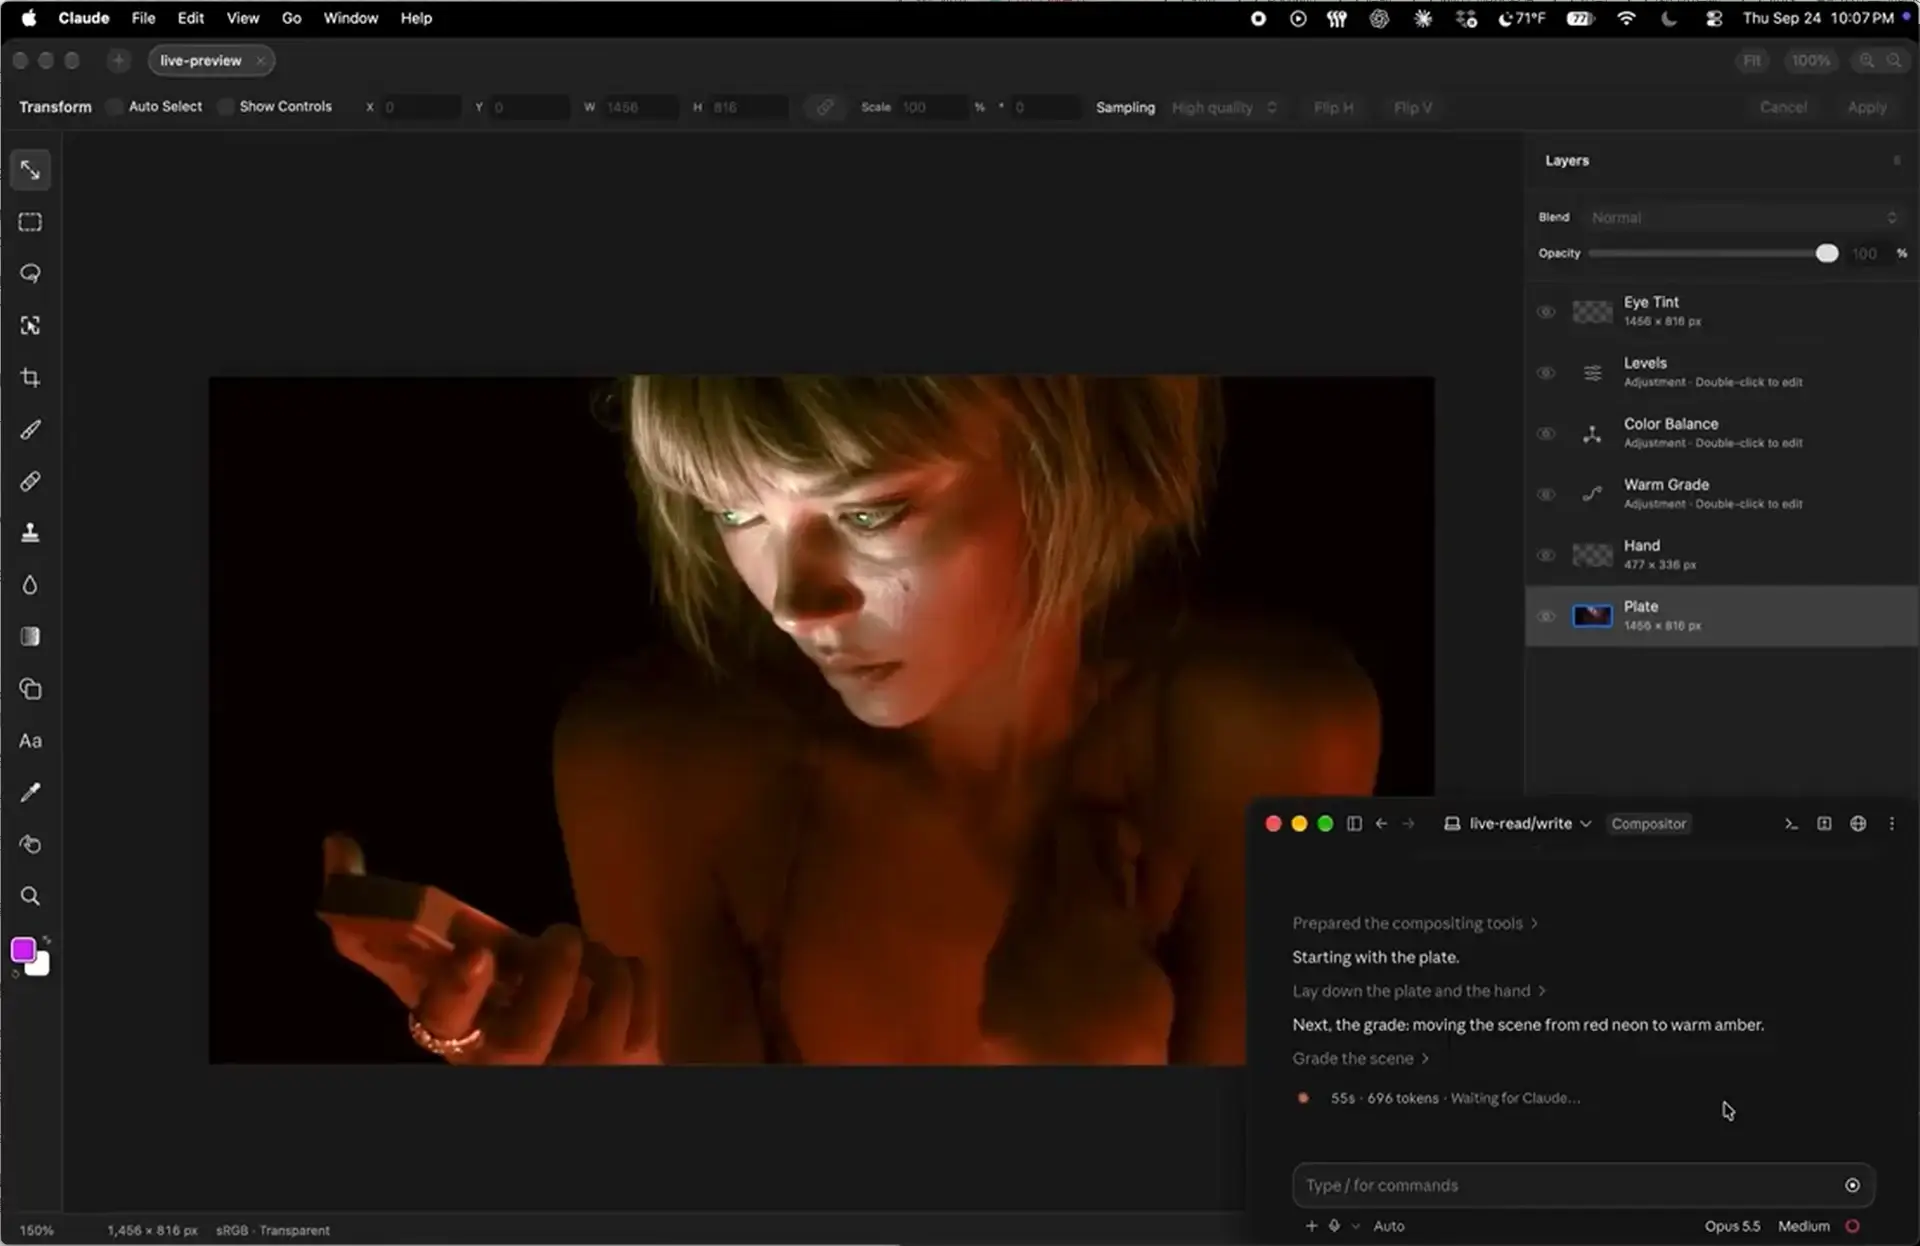The height and width of the screenshot is (1246, 1920).
Task: Select the object selection tool
Action: (x=30, y=326)
